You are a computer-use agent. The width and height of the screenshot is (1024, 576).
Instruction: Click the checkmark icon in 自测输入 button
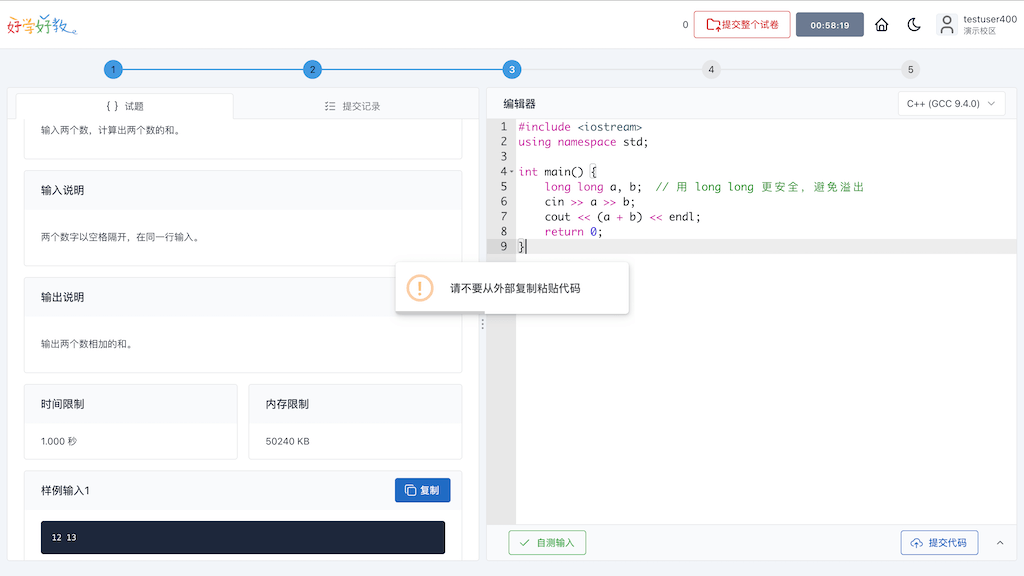(526, 542)
